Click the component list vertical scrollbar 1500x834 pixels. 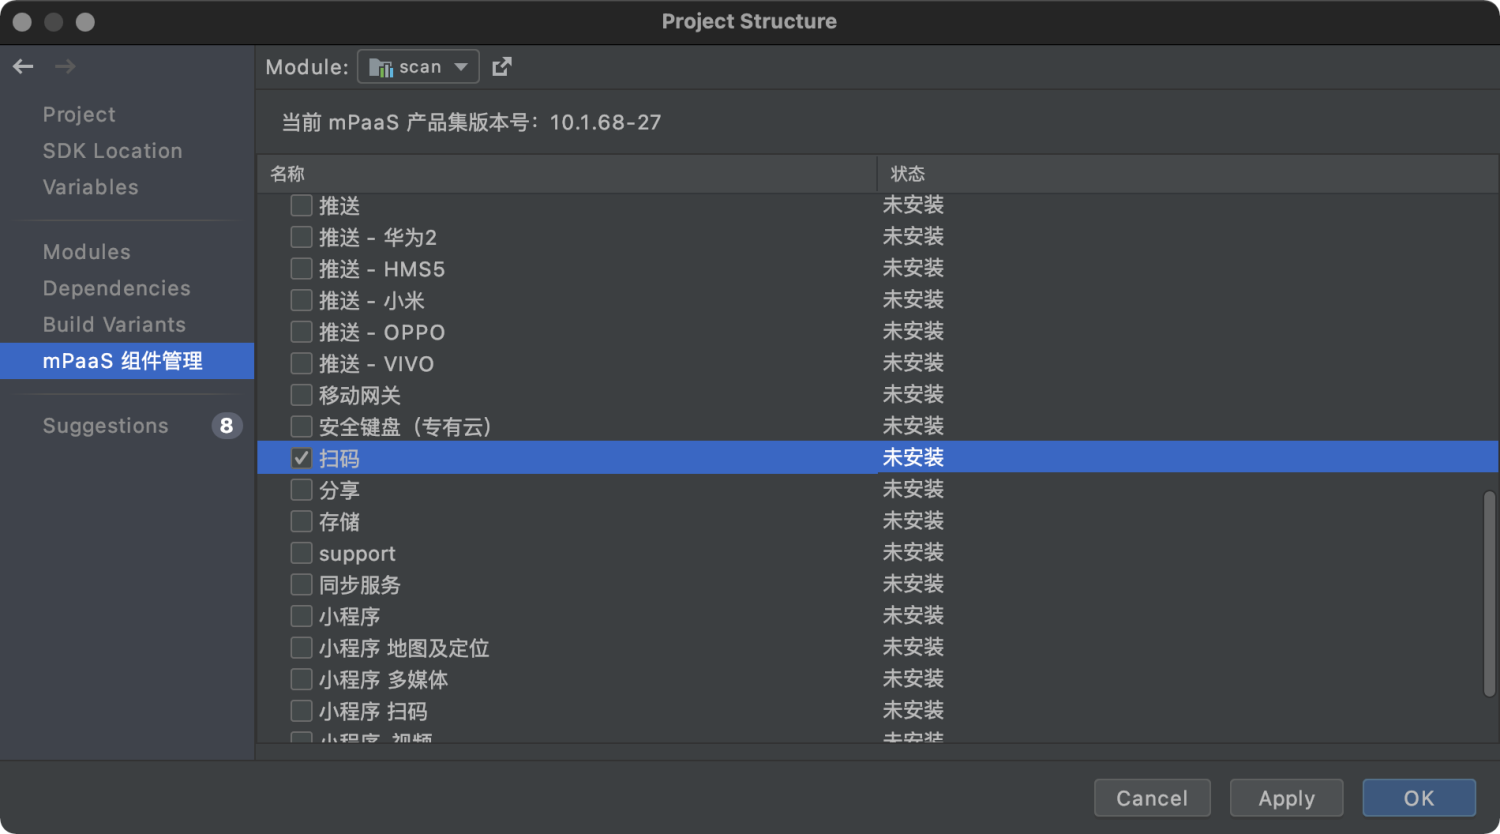coord(1490,593)
